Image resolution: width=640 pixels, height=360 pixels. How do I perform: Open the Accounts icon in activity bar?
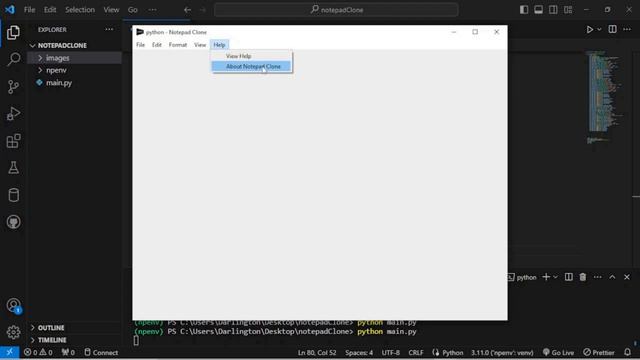pyautogui.click(x=13, y=306)
